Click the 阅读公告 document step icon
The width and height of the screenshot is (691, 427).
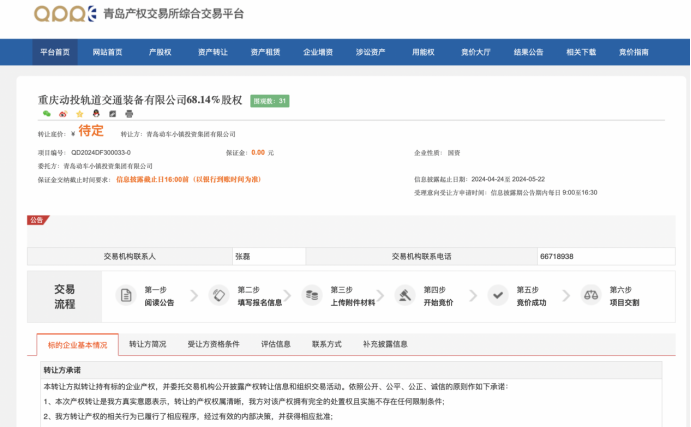coord(126,295)
